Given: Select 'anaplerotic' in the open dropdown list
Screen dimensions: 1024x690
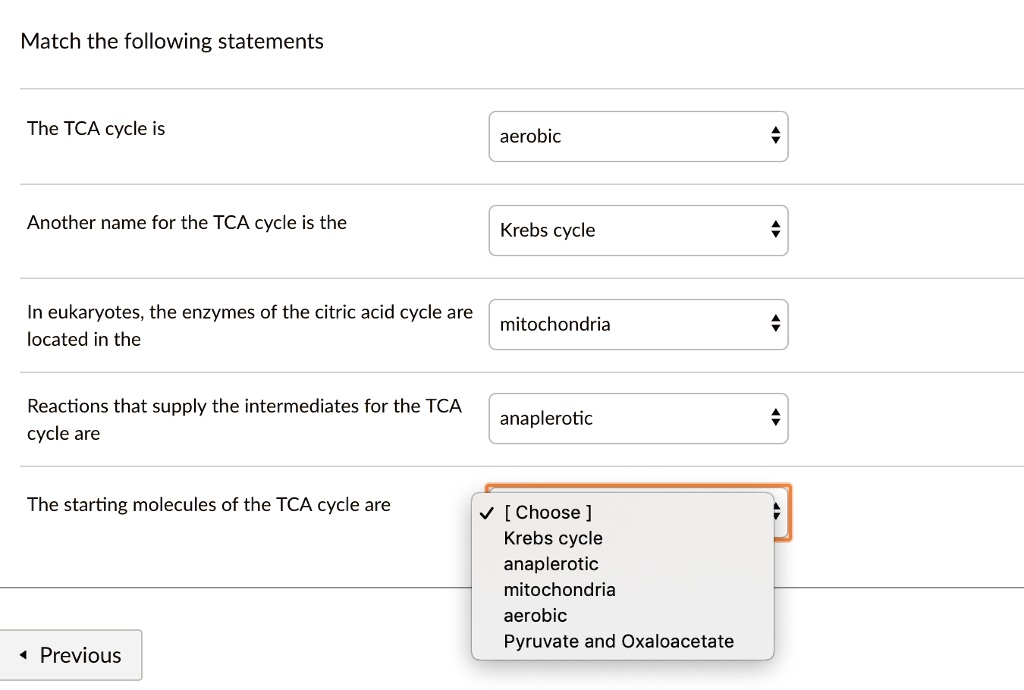Looking at the screenshot, I should pyautogui.click(x=551, y=564).
